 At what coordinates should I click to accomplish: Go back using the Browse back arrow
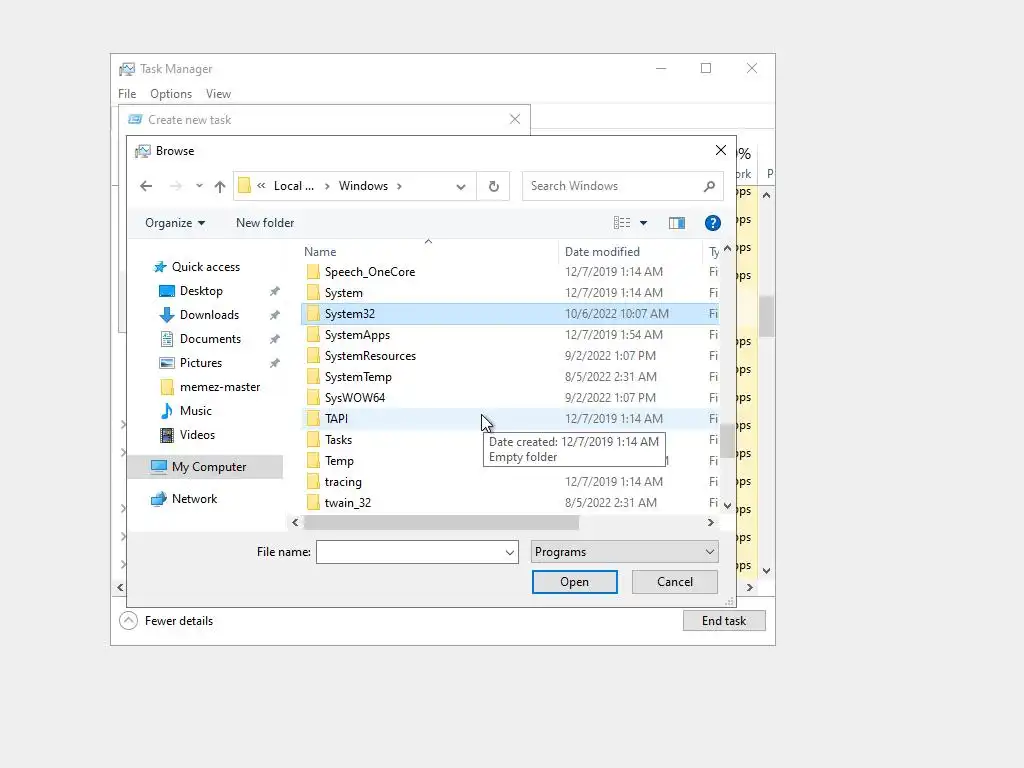click(x=146, y=186)
